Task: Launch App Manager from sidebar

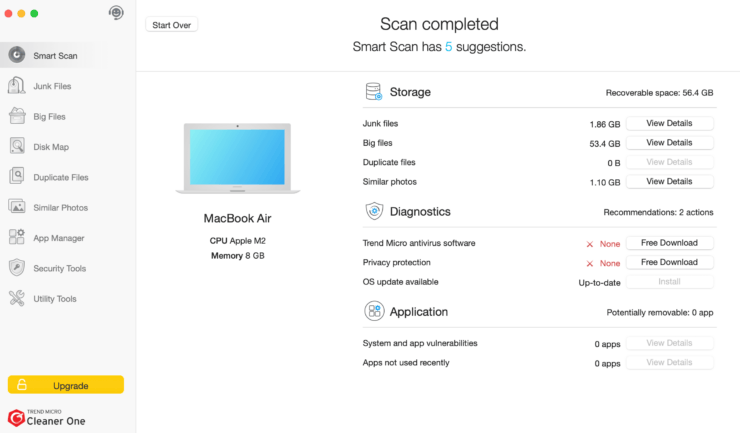Action: click(x=16, y=238)
